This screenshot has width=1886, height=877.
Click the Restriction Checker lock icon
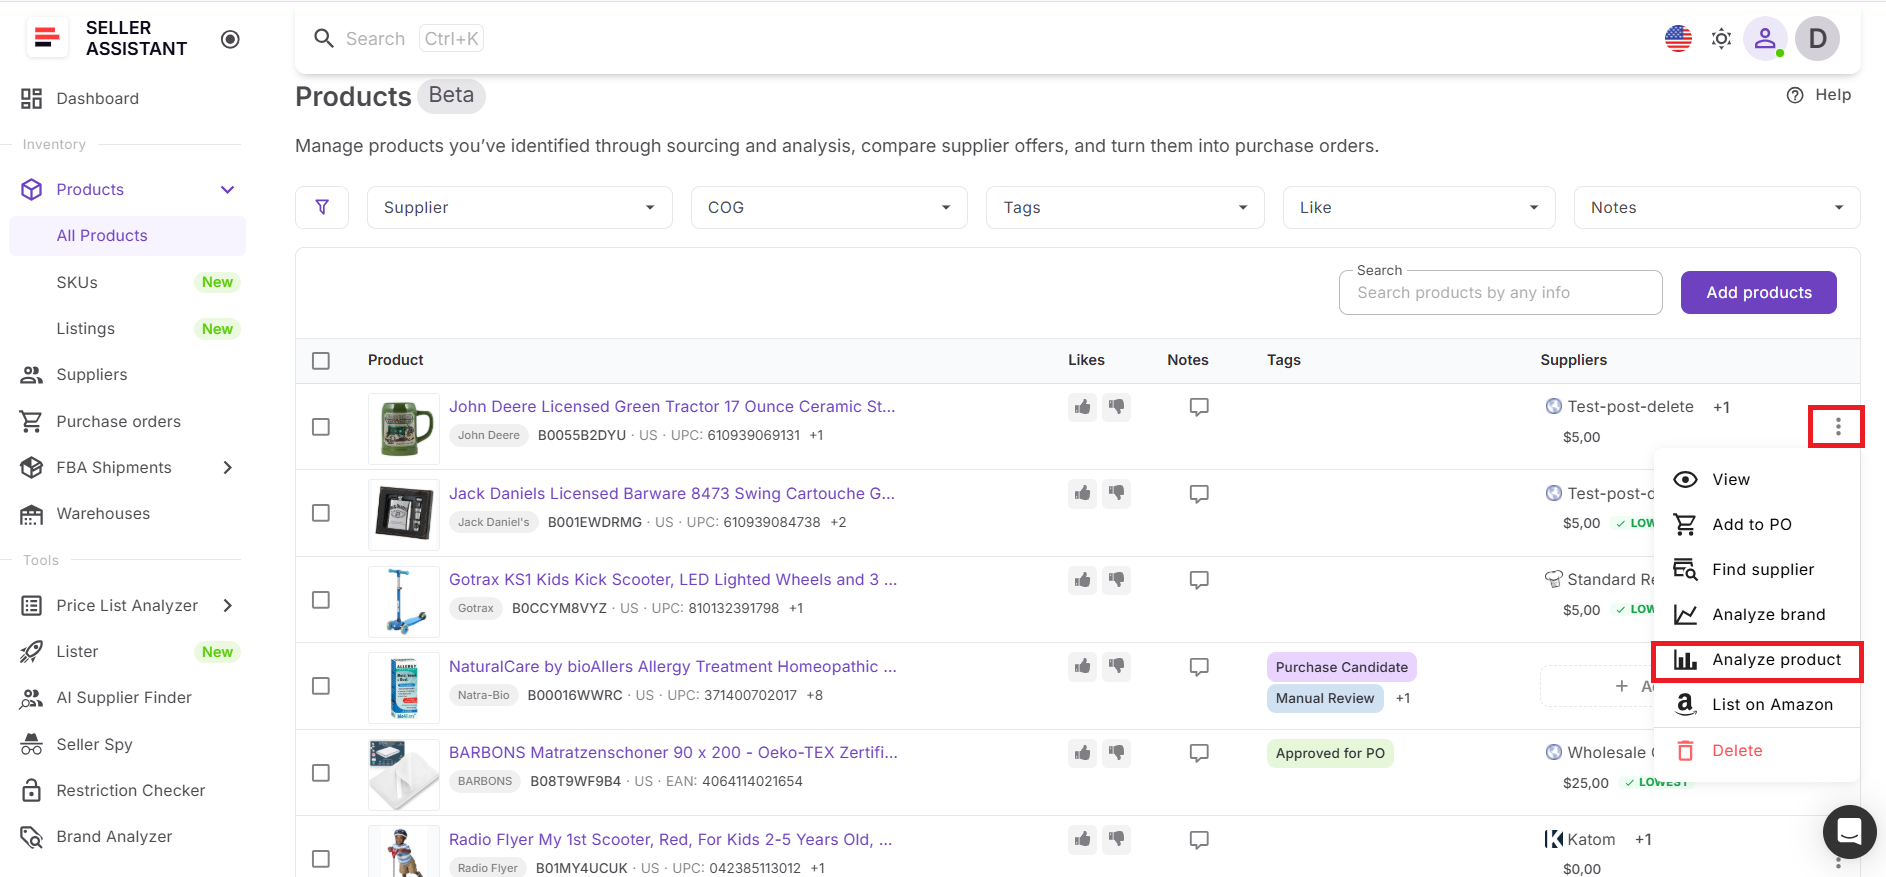[x=32, y=790]
